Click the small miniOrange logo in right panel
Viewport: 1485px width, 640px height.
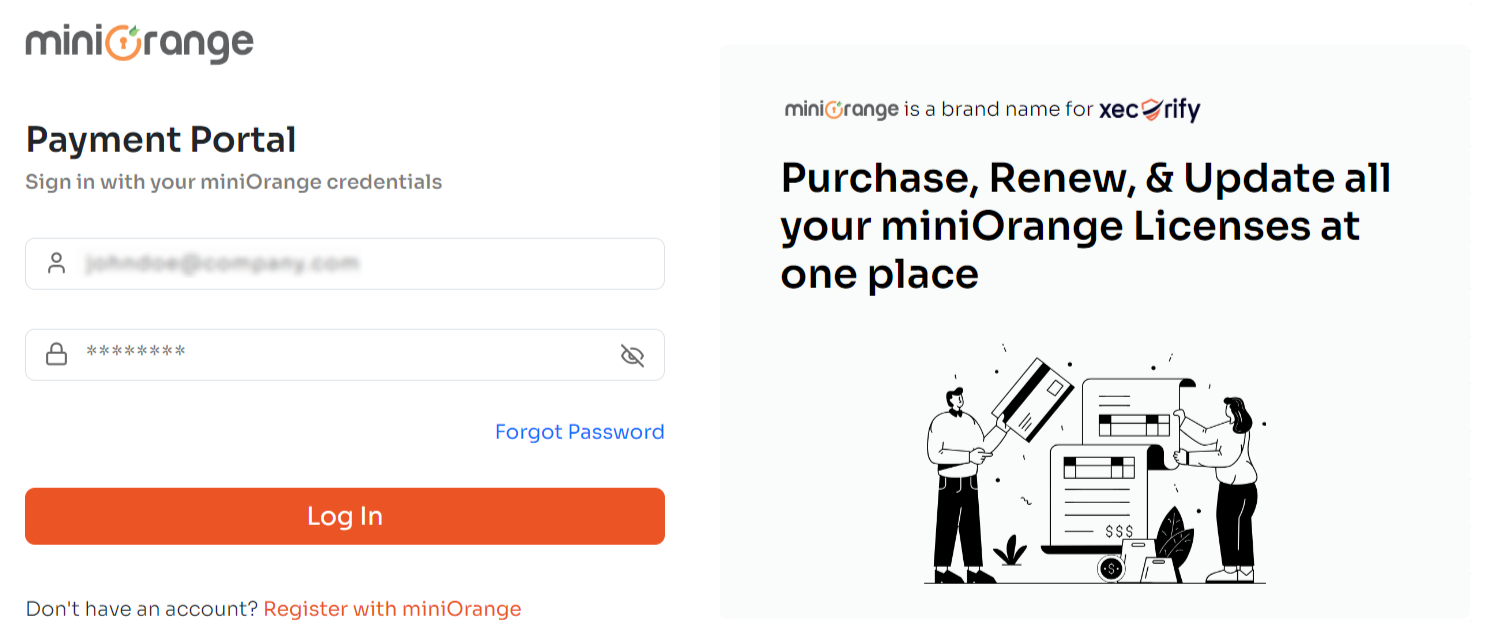click(x=841, y=109)
